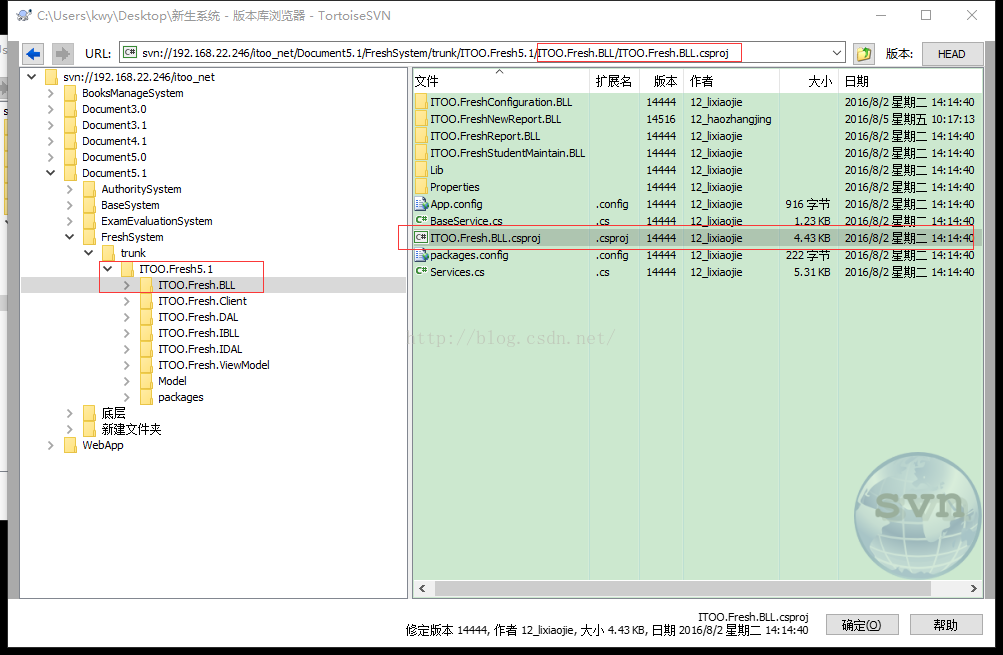Collapse the Document5.1 tree node
Screen dimensions: 1003x655
click(x=51, y=173)
